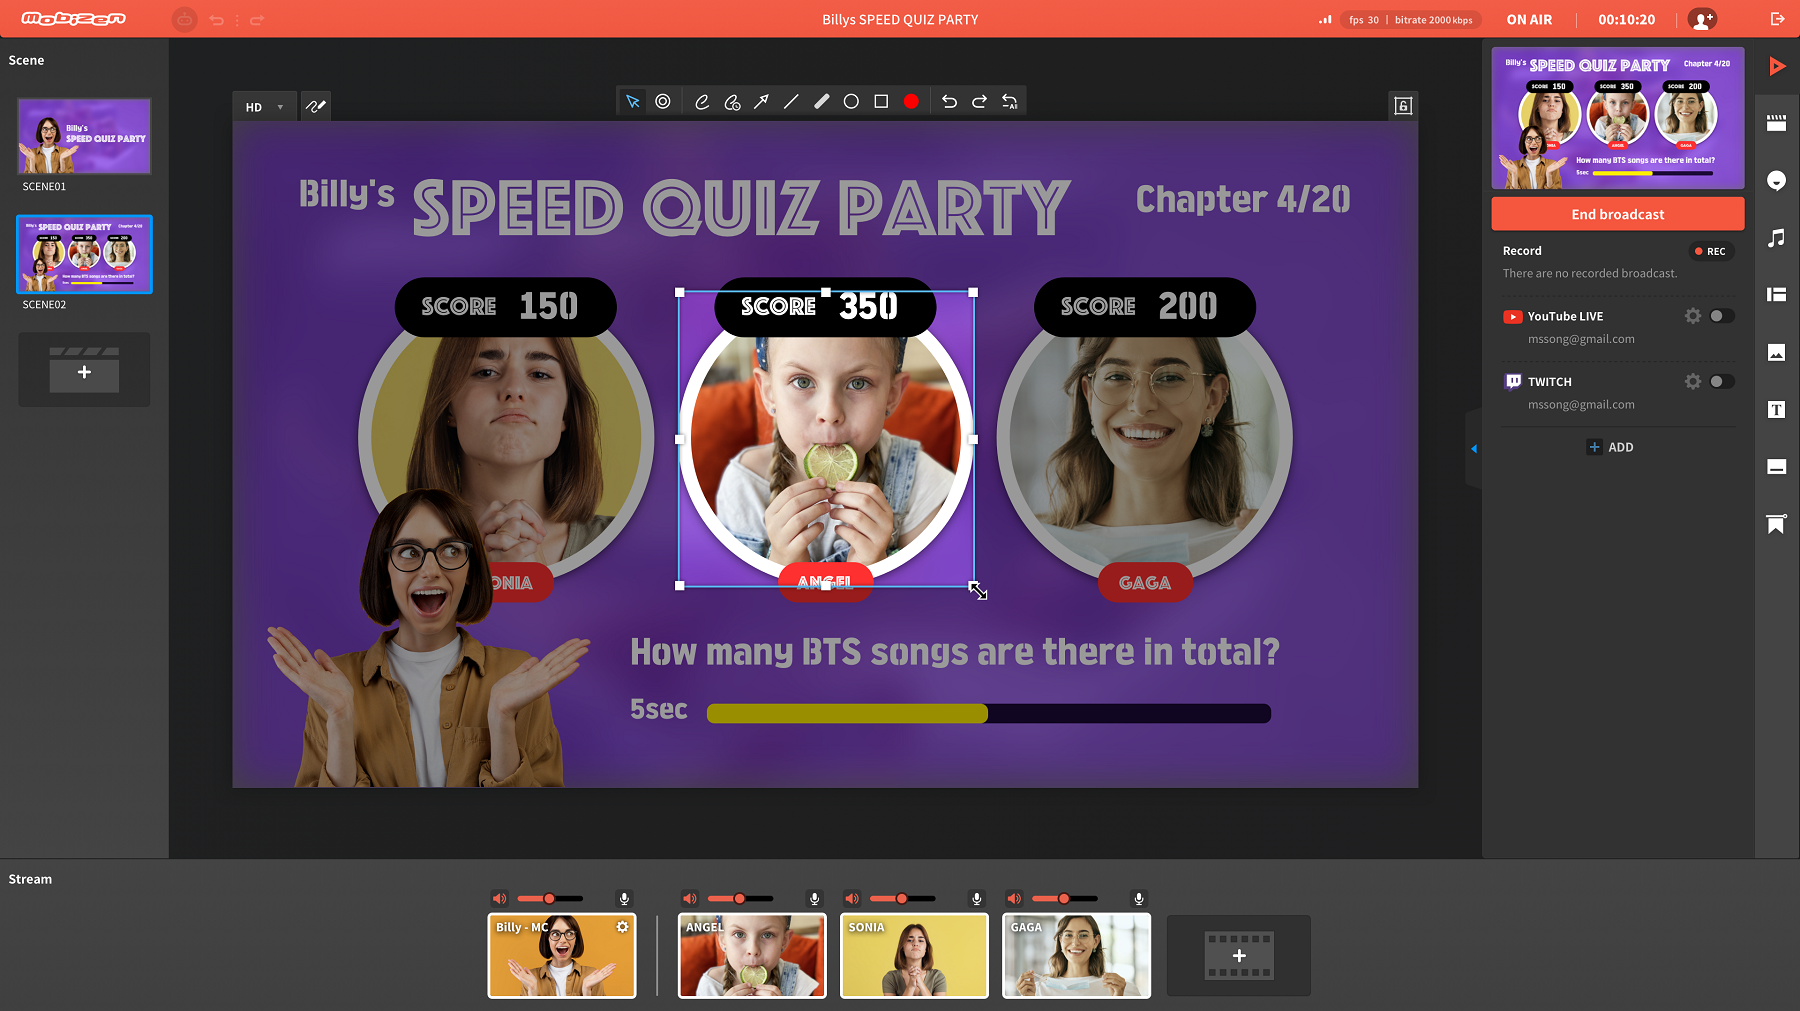
Task: Click the lock canvas icon
Action: [x=1403, y=106]
